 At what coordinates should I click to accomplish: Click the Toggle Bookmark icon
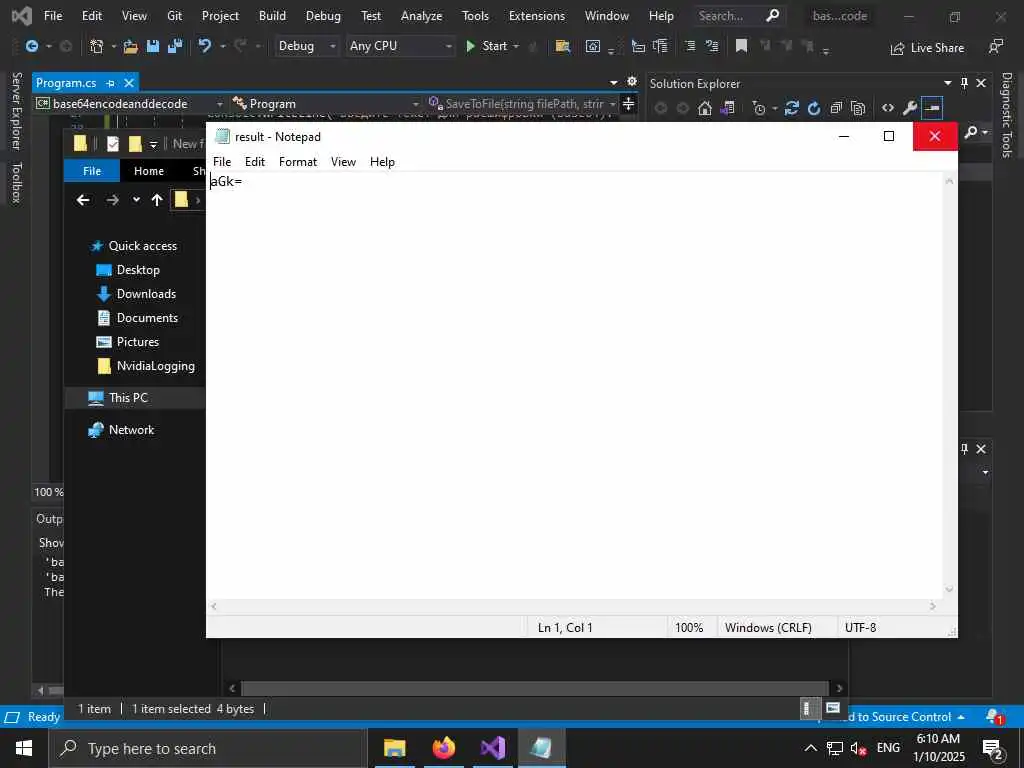[x=741, y=46]
